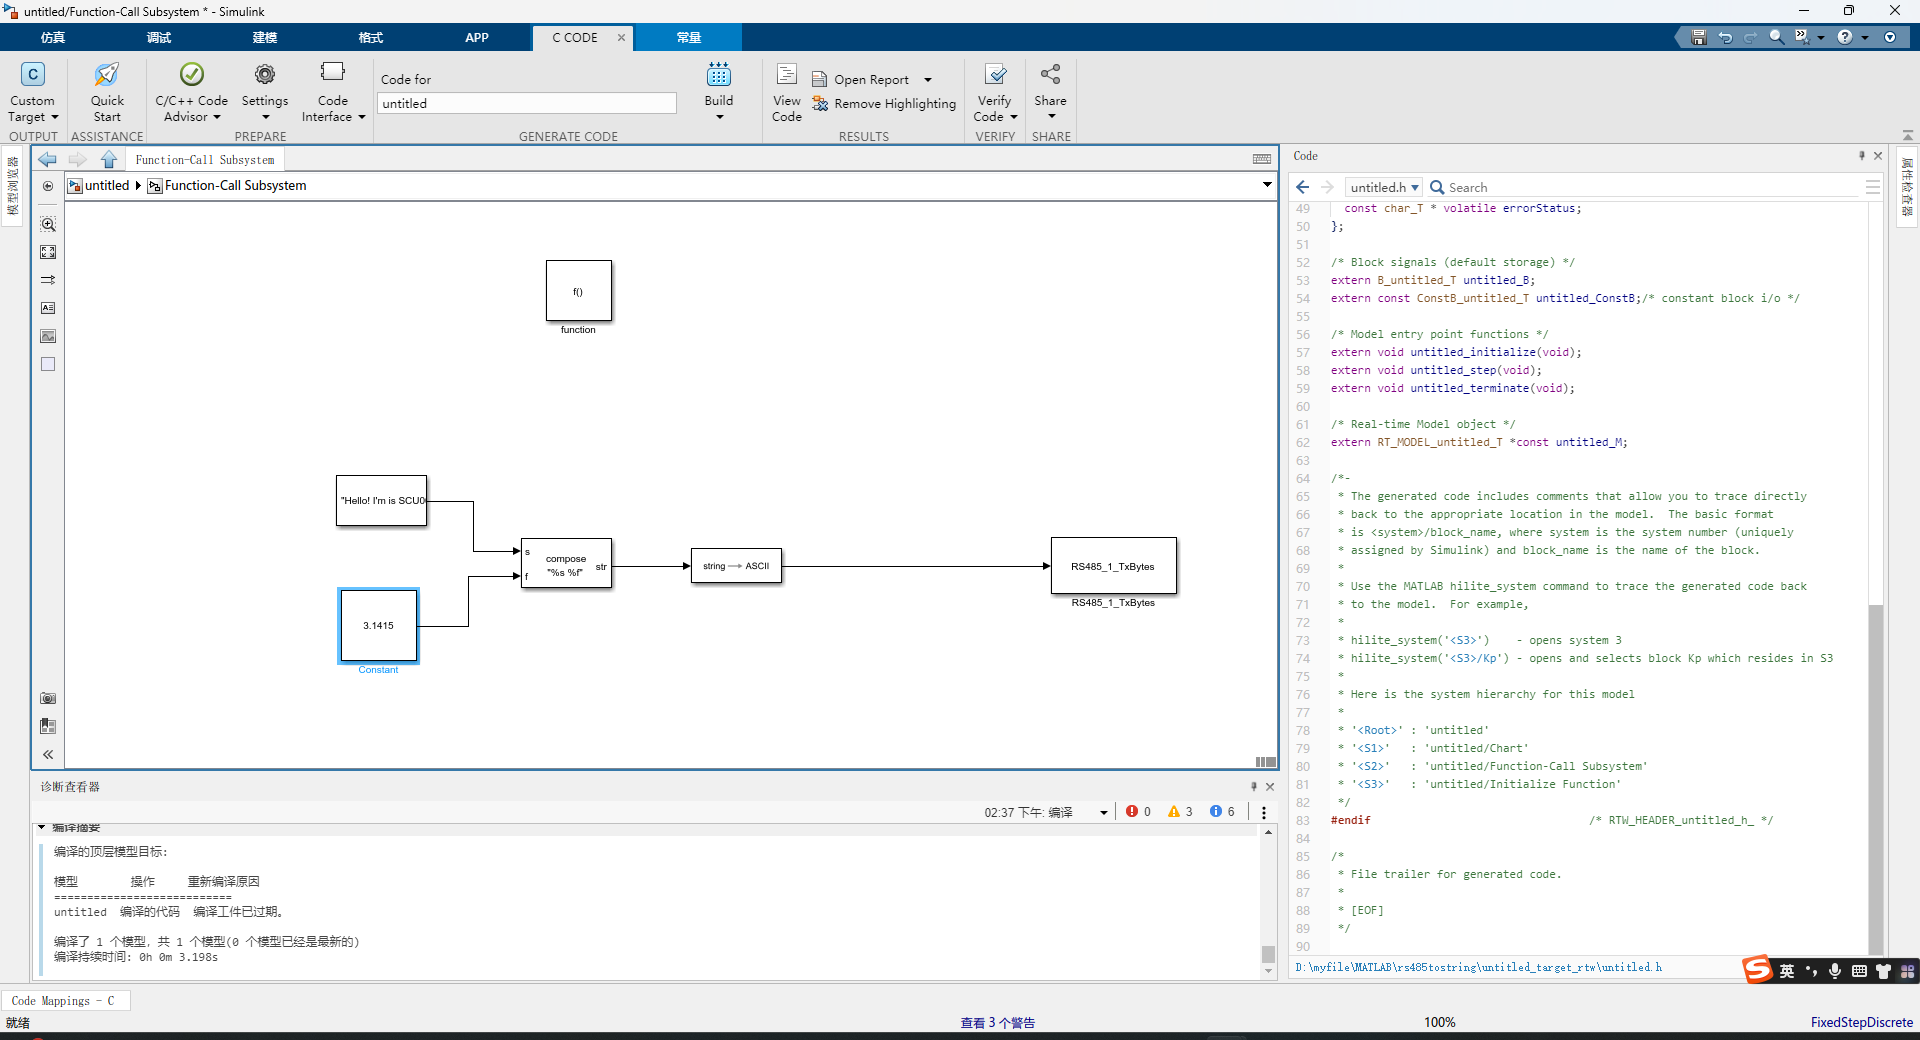Collapse the build summary section
Screen dimensions: 1920x1040
[x=42, y=827]
